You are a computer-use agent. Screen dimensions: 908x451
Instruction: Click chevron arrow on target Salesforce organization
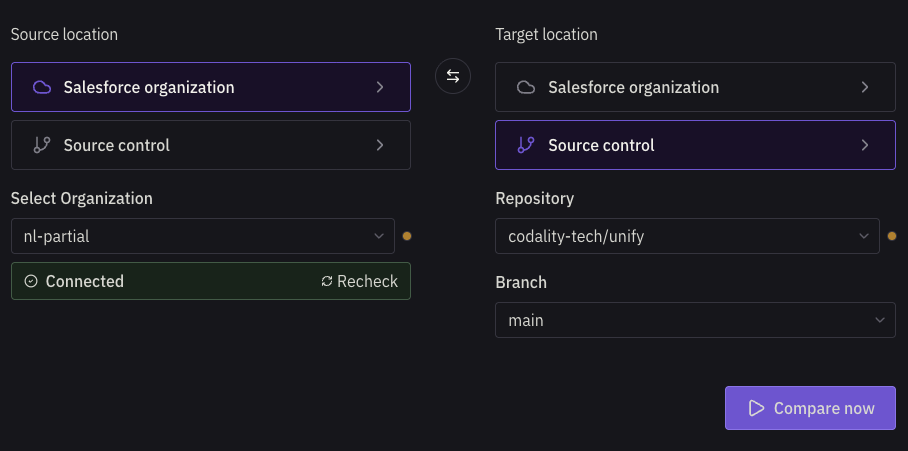pyautogui.click(x=865, y=87)
